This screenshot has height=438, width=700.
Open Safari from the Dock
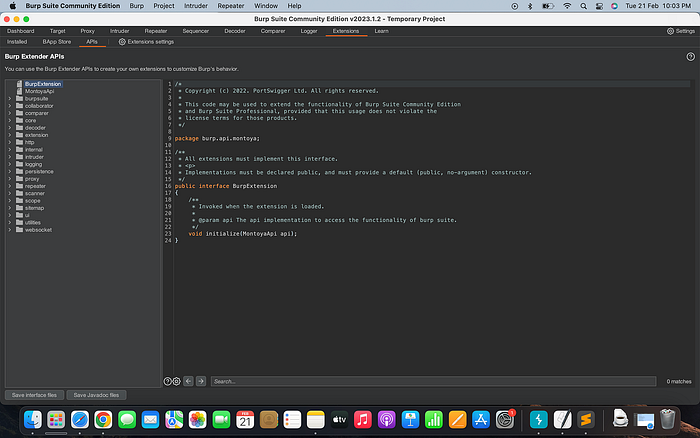point(80,420)
